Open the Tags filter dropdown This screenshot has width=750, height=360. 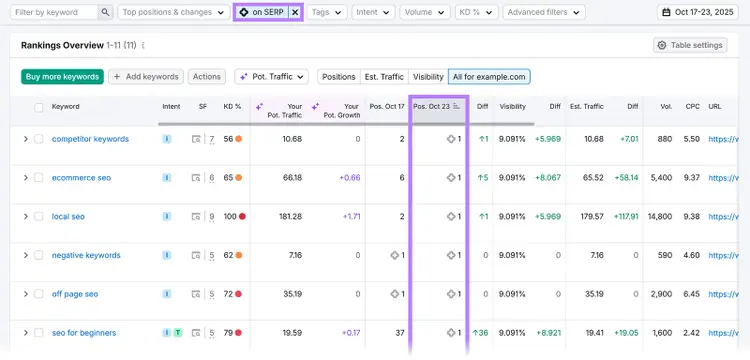(x=327, y=12)
